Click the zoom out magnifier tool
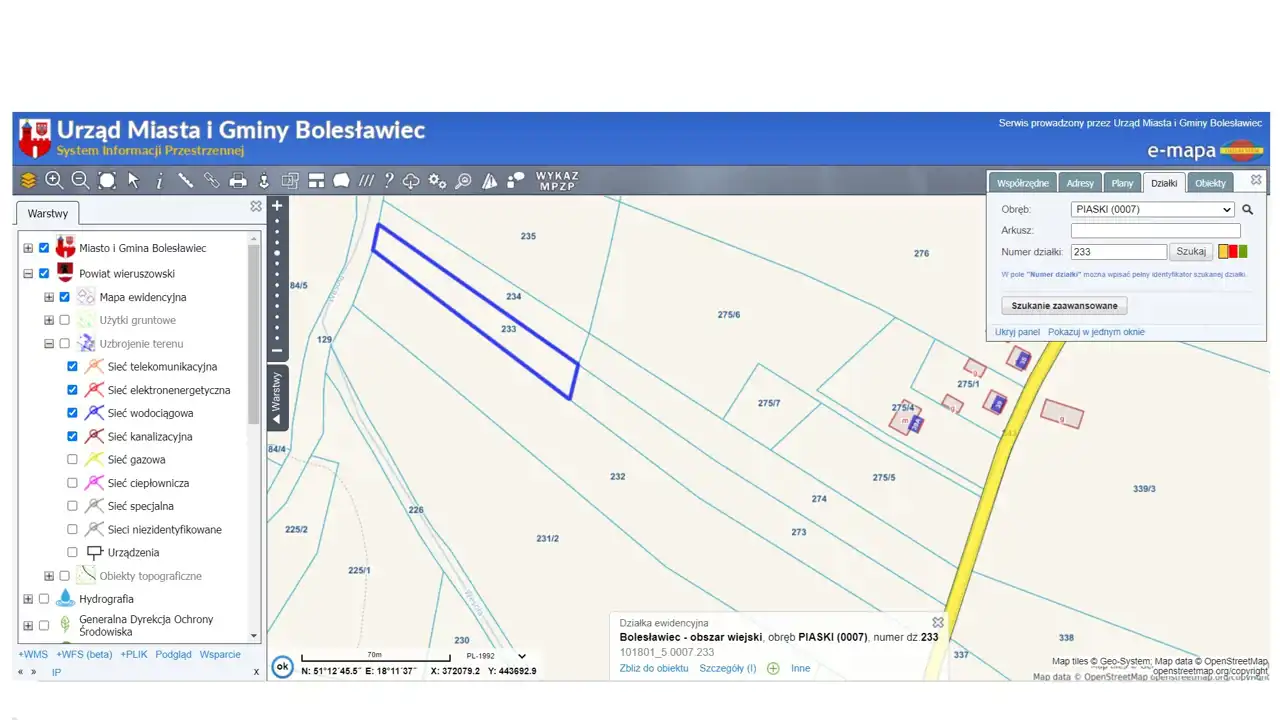This screenshot has height=720, width=1280. point(80,180)
